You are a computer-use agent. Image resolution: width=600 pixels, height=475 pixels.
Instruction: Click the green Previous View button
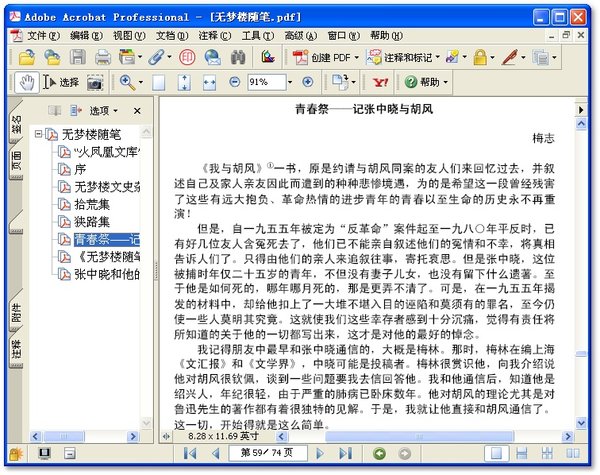(x=379, y=454)
